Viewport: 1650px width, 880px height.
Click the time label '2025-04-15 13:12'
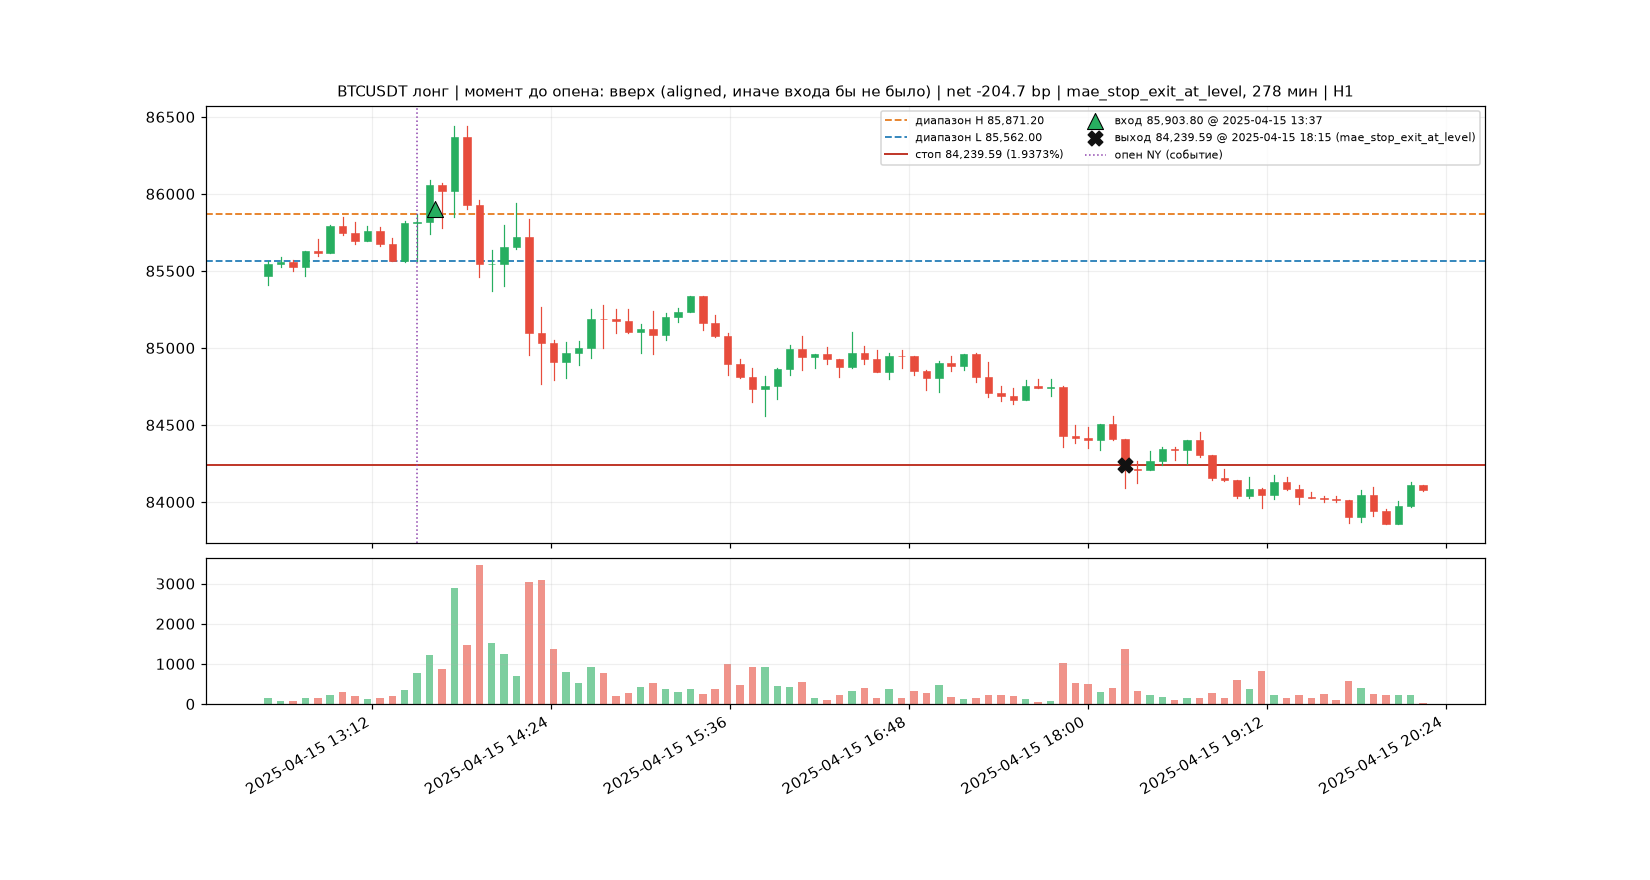[x=308, y=755]
